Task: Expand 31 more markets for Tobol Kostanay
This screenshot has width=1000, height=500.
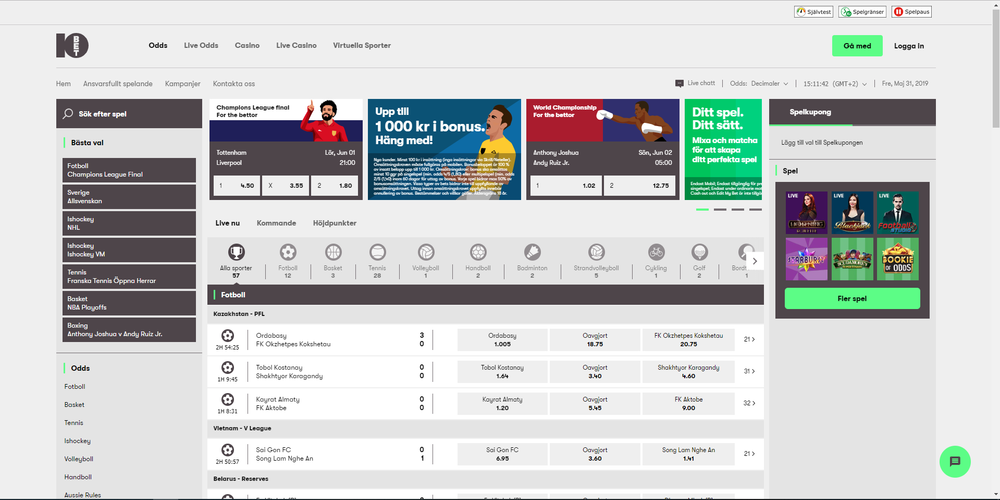Action: point(749,371)
